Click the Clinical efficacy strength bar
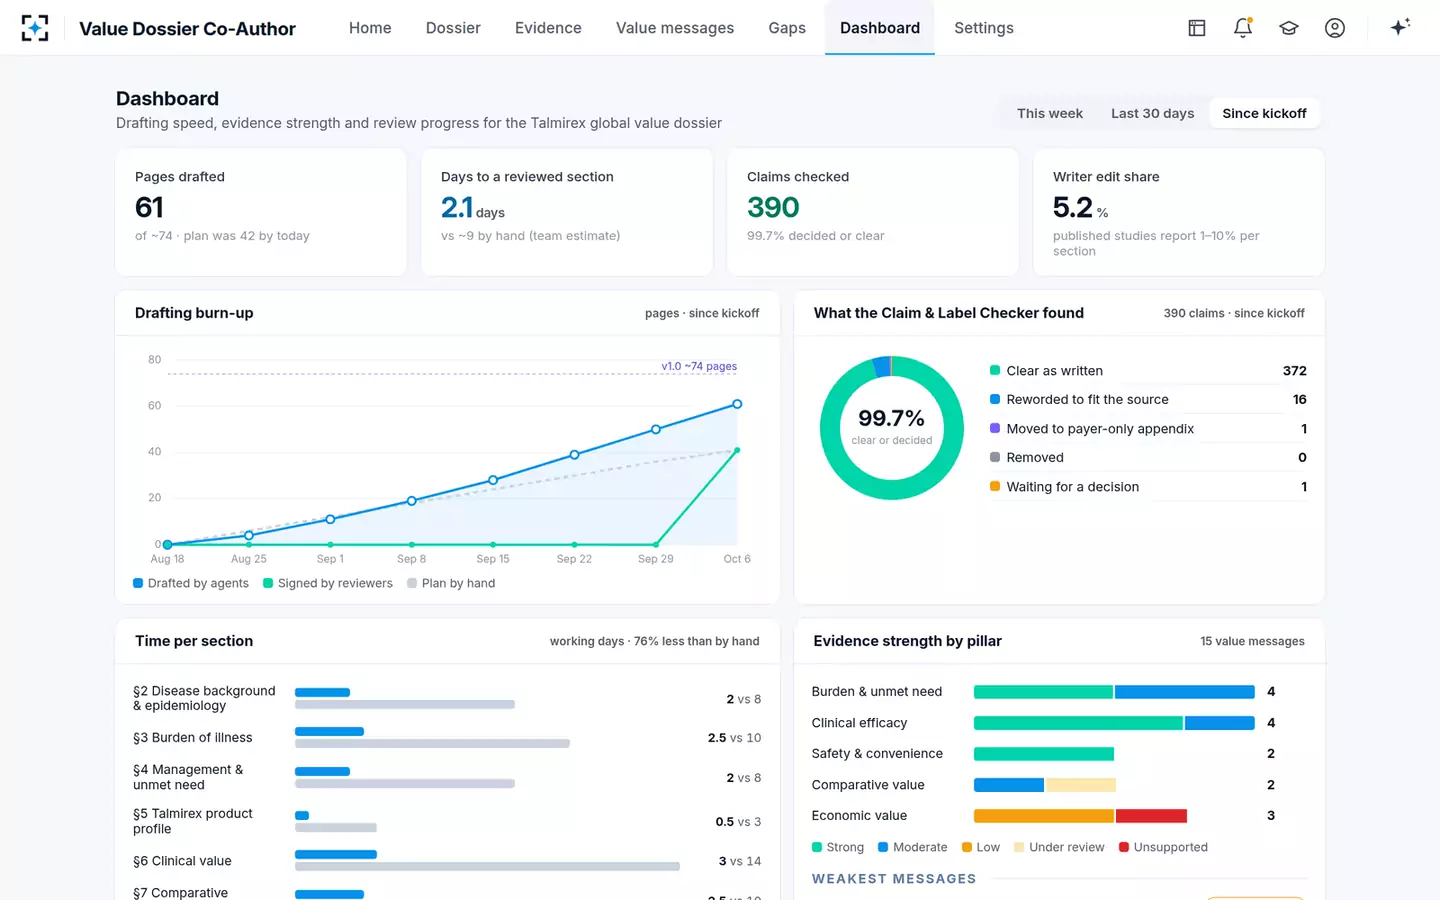This screenshot has width=1440, height=900. 1114,723
